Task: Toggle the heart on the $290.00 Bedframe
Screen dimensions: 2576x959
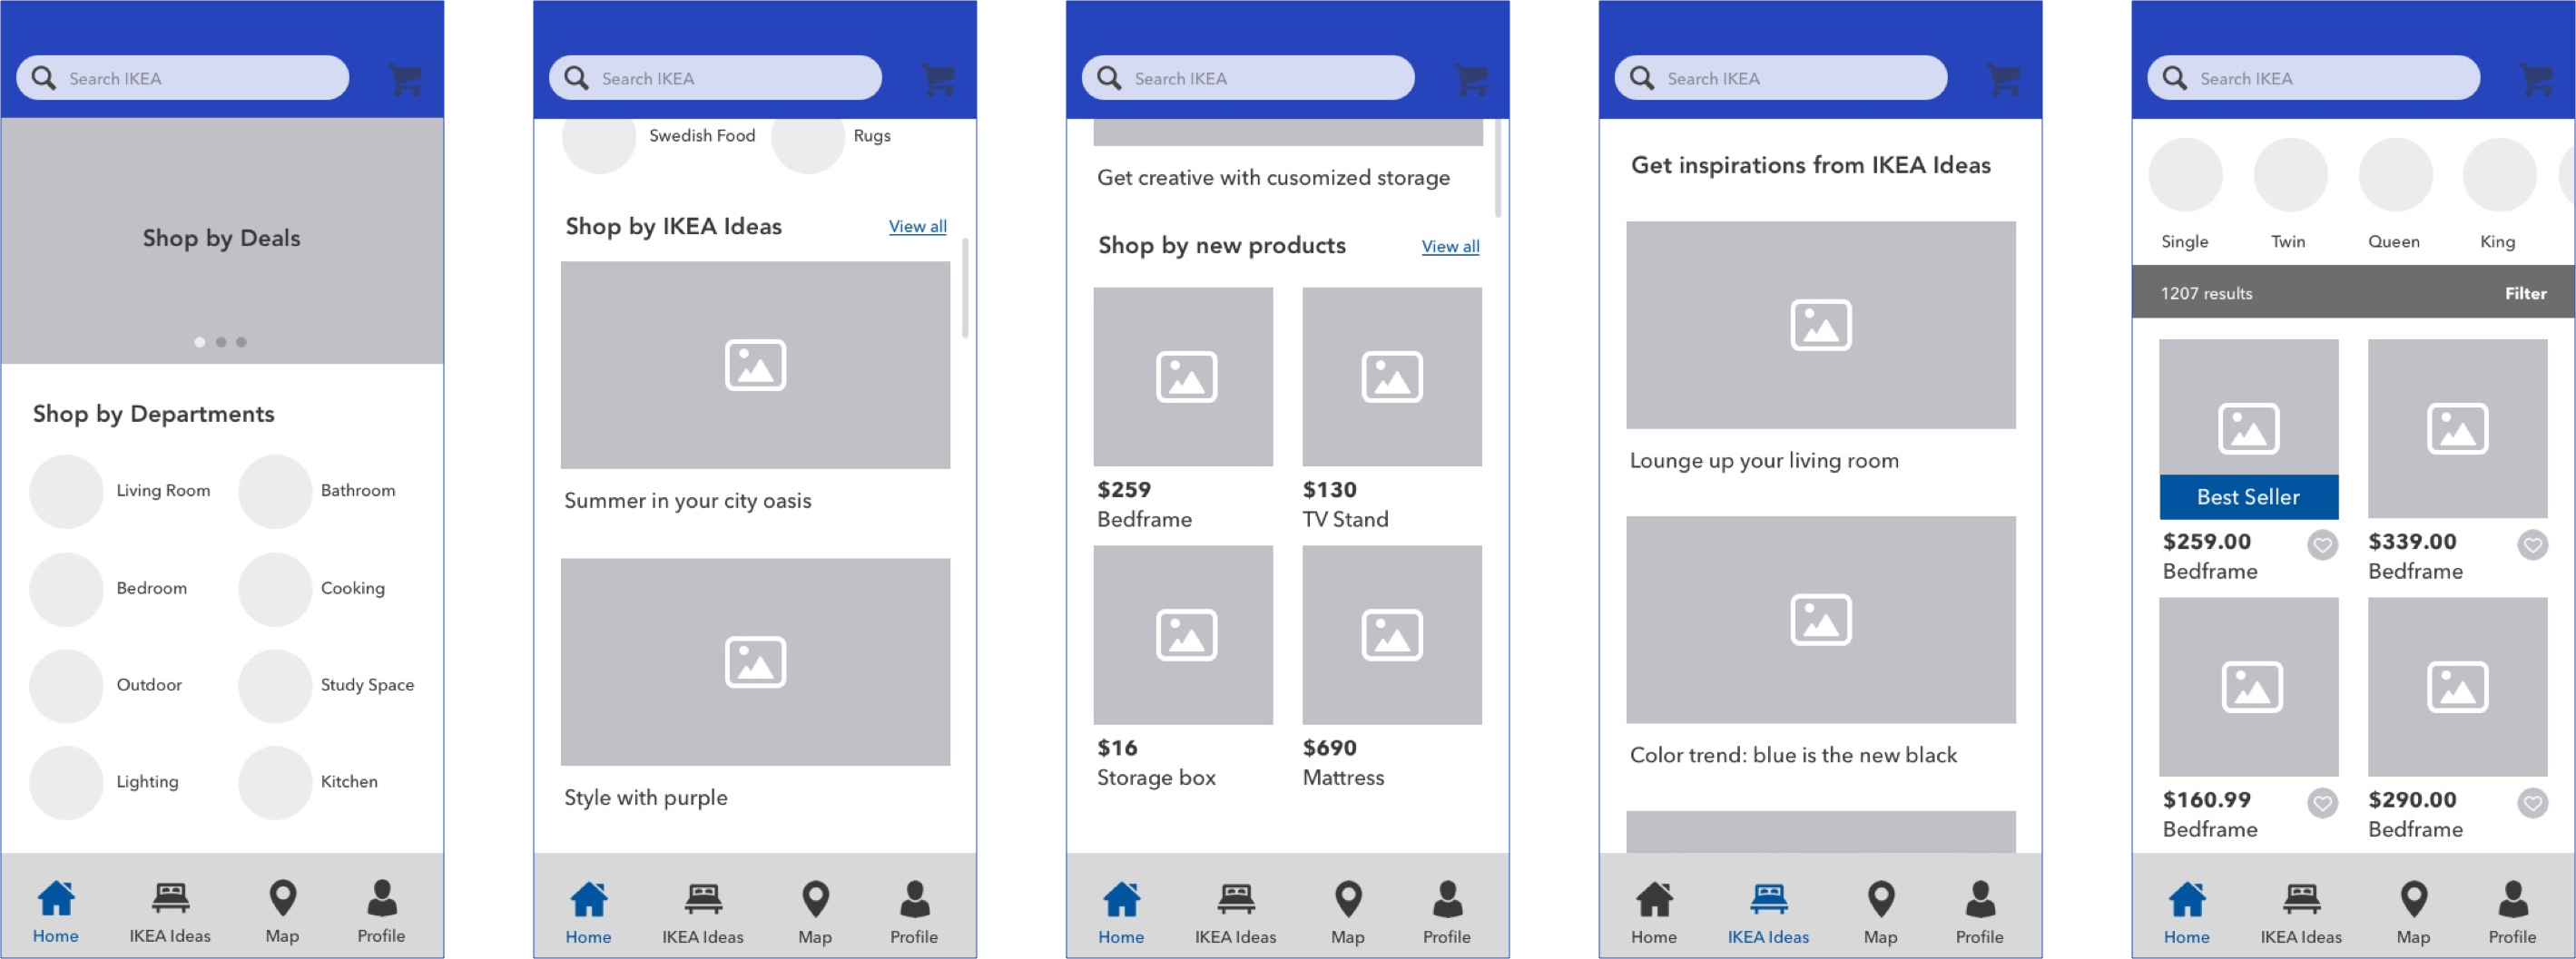Action: (2532, 803)
